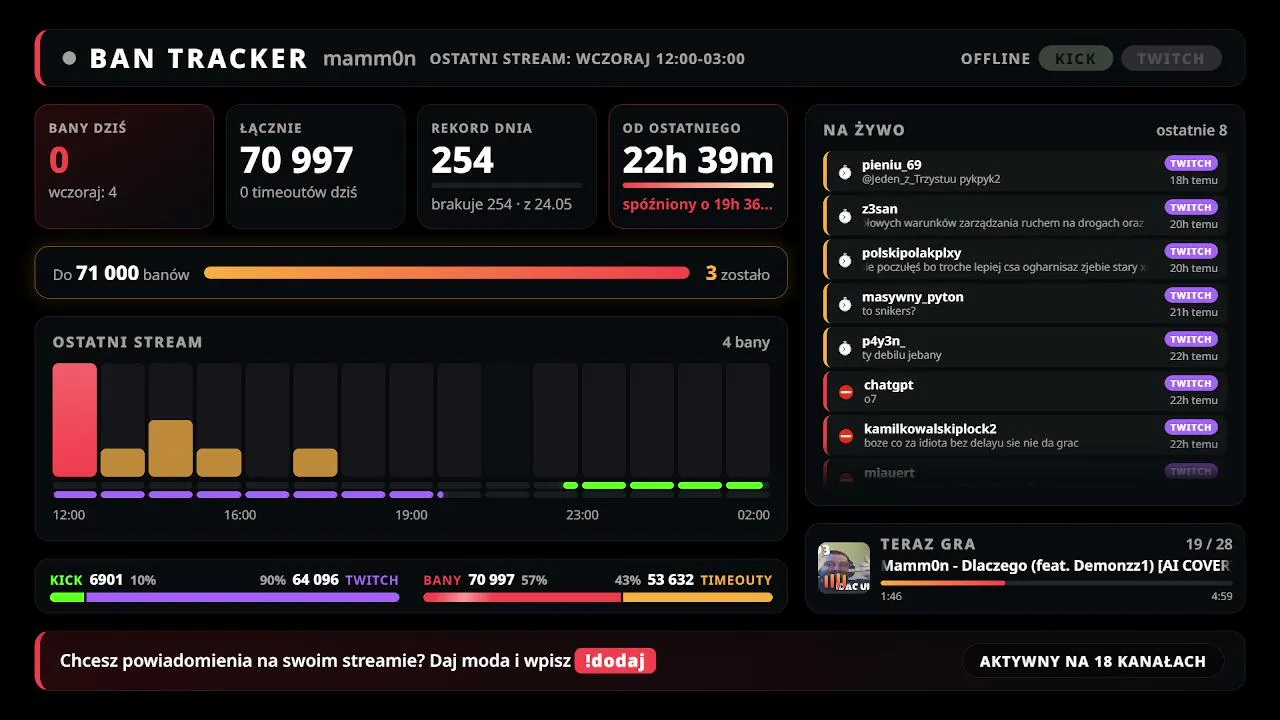The image size is (1280, 720).
Task: Click the red ban icon next to chatgpt
Action: [x=846, y=392]
